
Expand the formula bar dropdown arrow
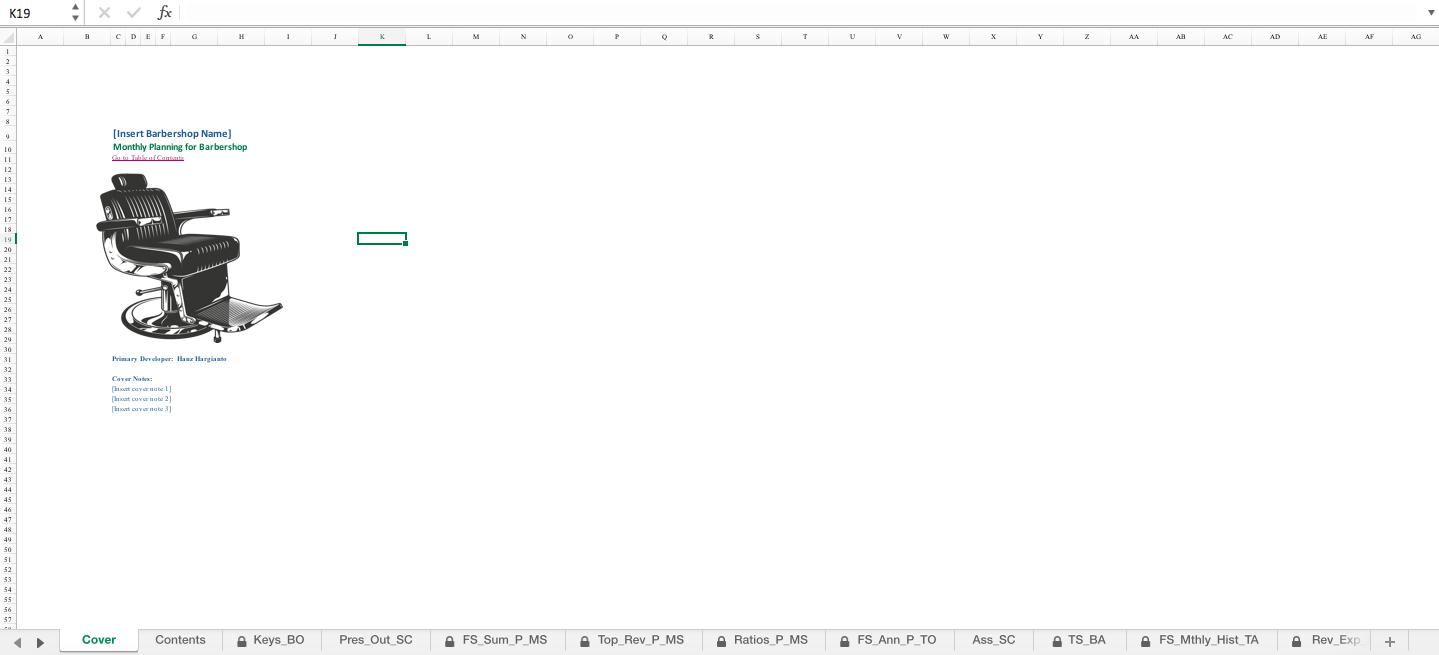click(1430, 13)
